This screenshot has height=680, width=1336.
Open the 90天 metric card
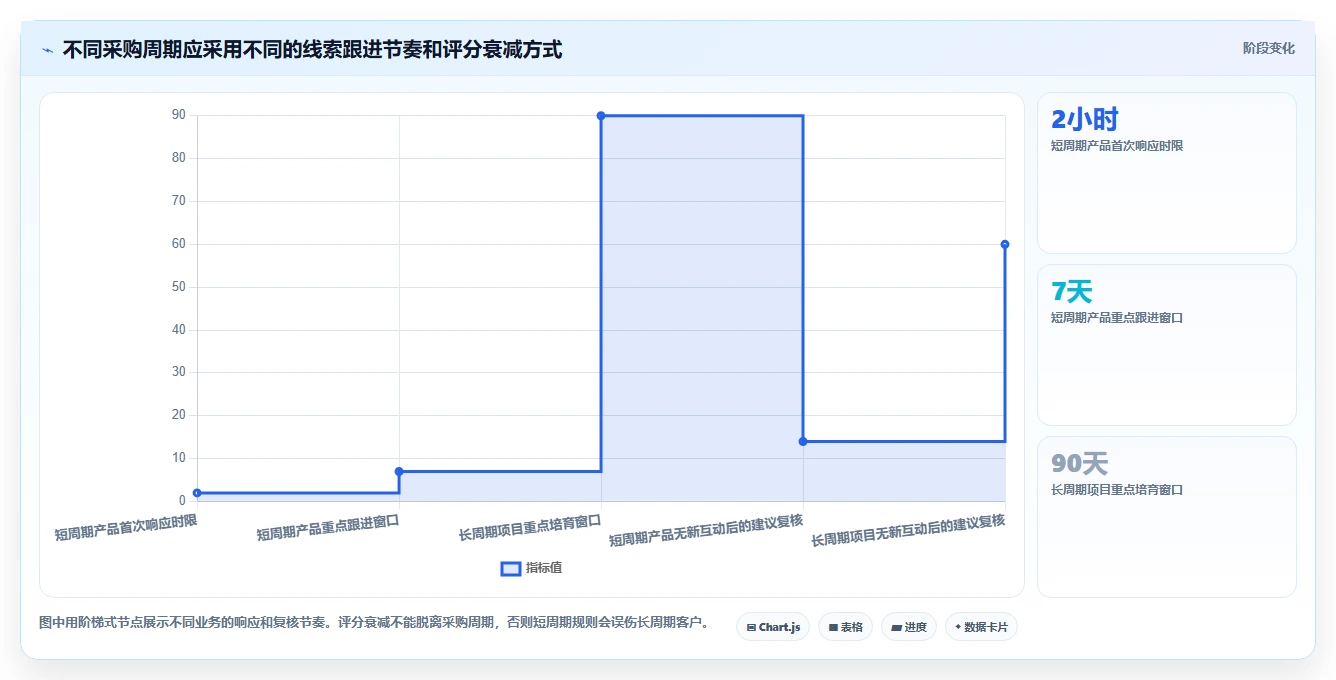(1167, 517)
